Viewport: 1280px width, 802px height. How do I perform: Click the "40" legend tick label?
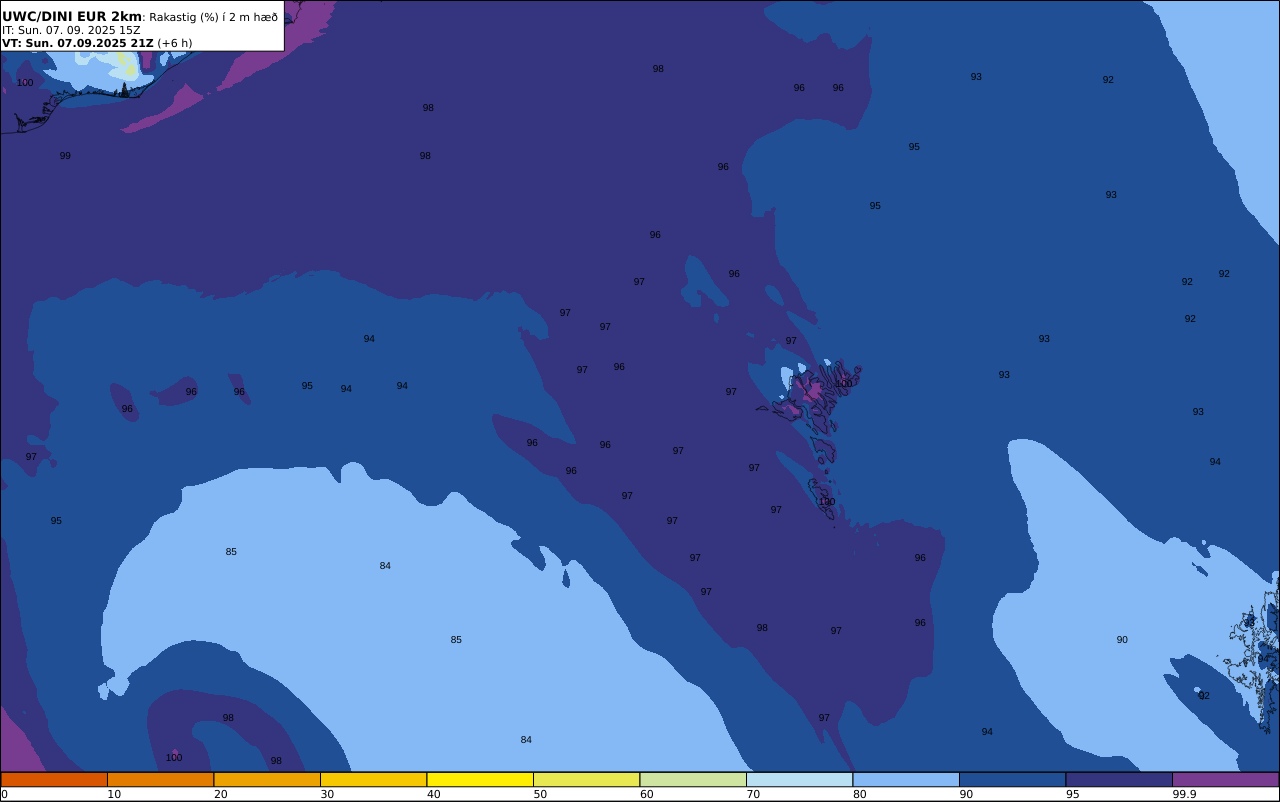click(433, 794)
